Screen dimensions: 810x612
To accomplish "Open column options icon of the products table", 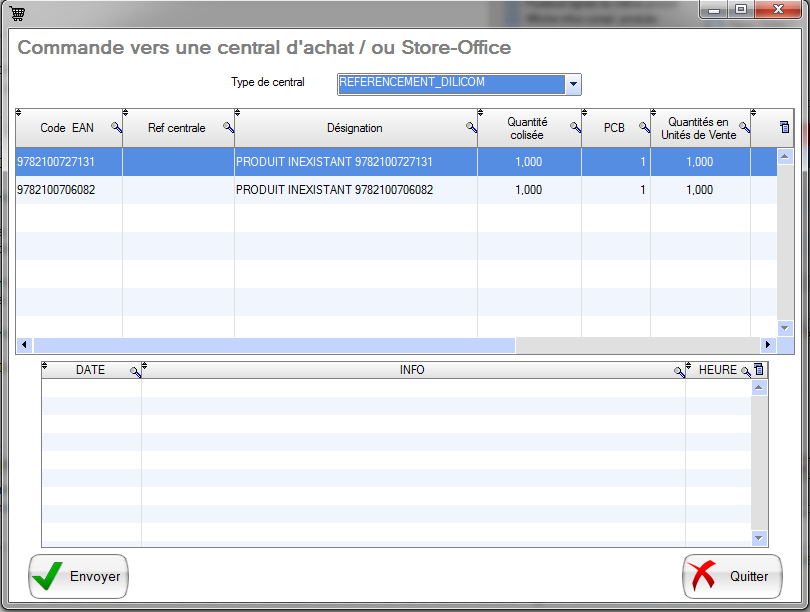I will pos(784,127).
